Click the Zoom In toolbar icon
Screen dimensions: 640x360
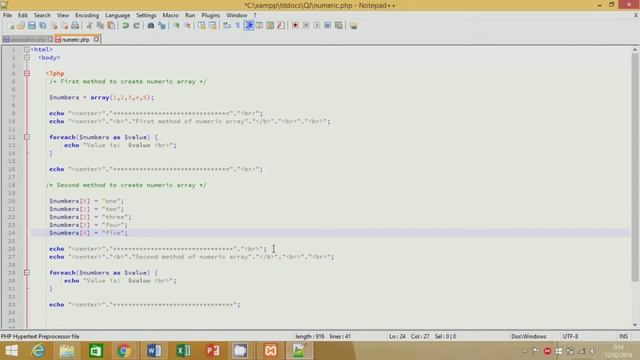click(x=177, y=26)
